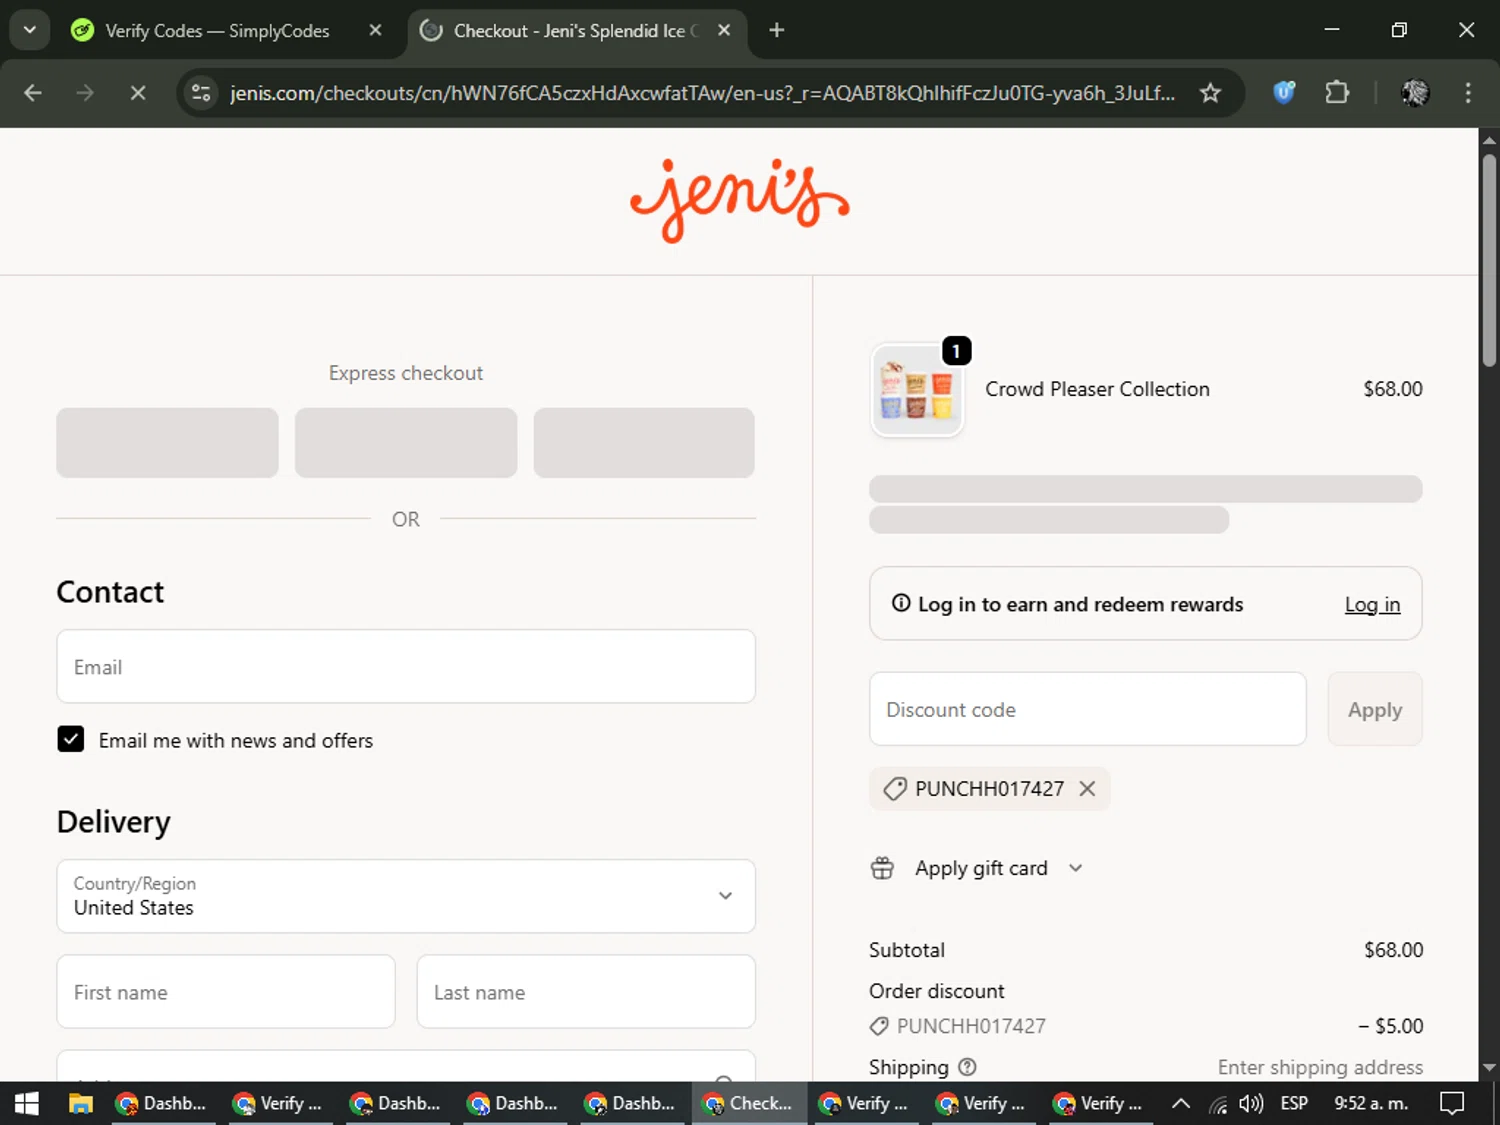
Task: Click the Crowd Pleaser Collection product name
Action: point(1097,389)
